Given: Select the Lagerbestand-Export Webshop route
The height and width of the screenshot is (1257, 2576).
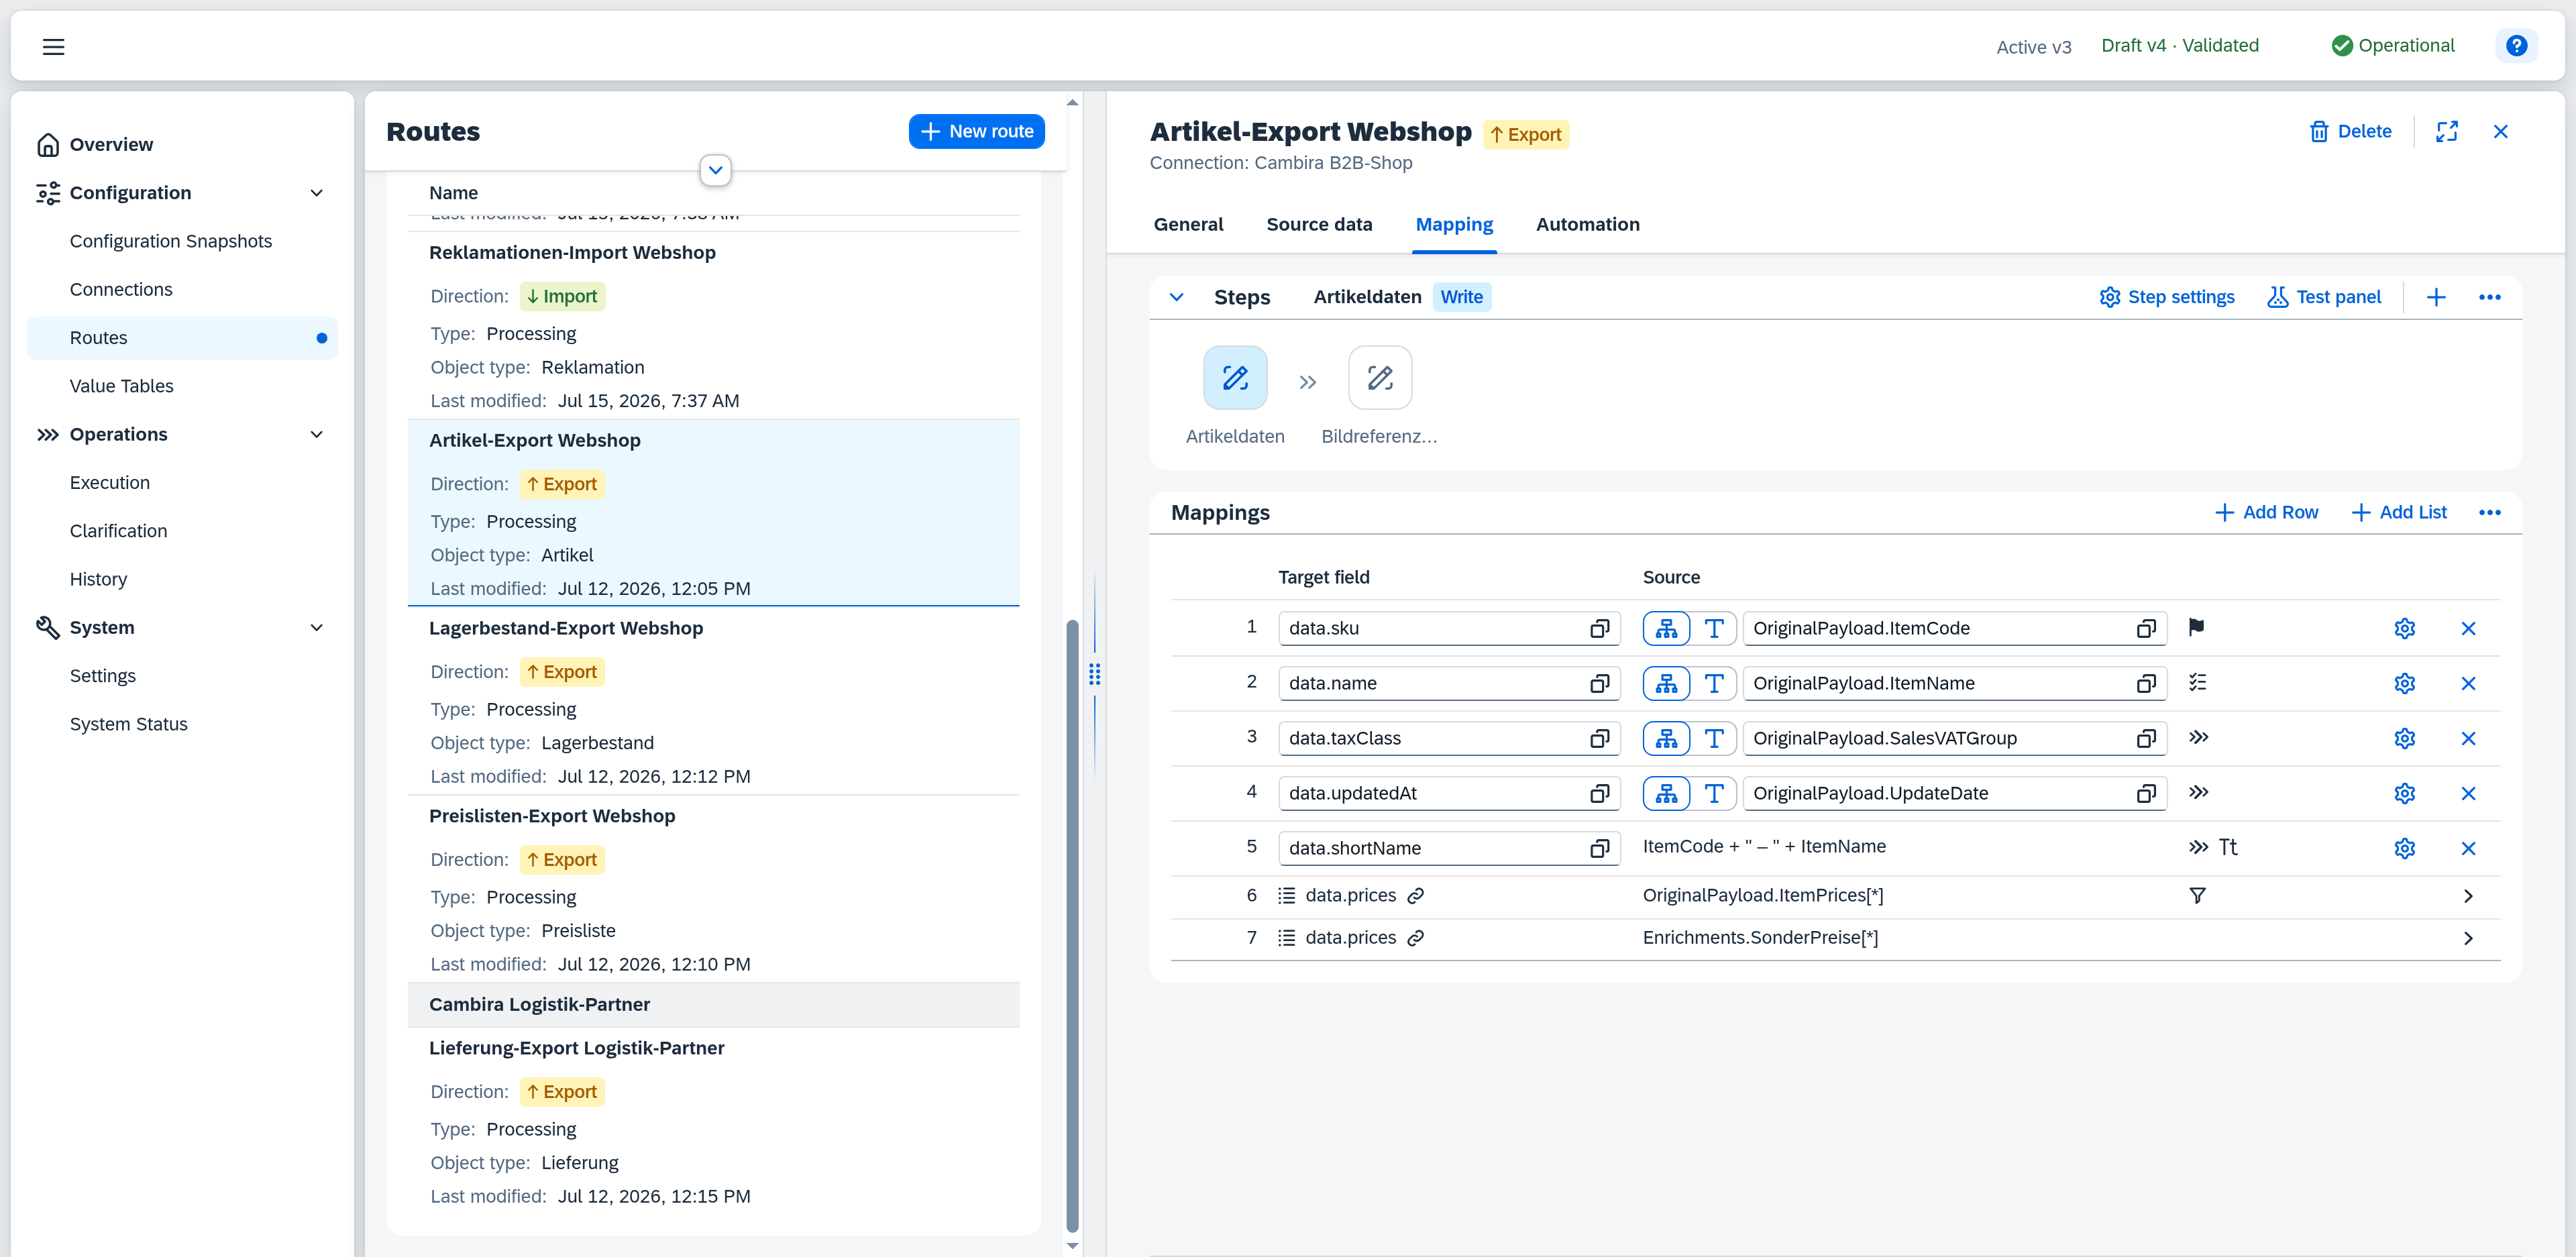Looking at the screenshot, I should (713, 701).
